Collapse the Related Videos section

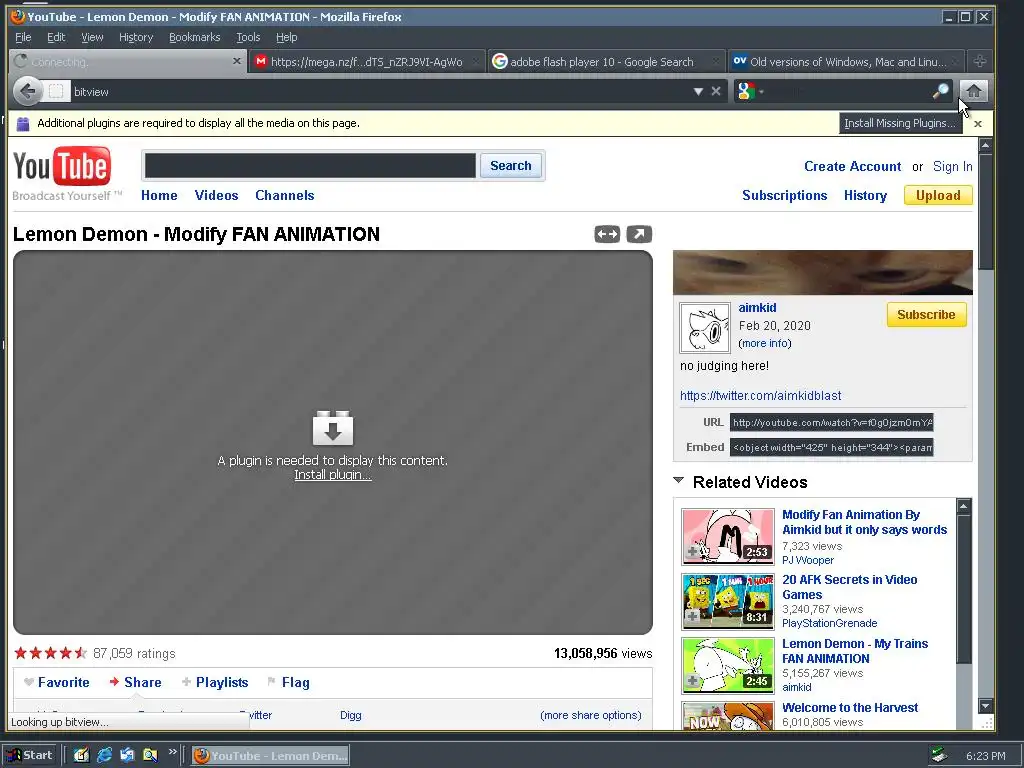coord(679,481)
